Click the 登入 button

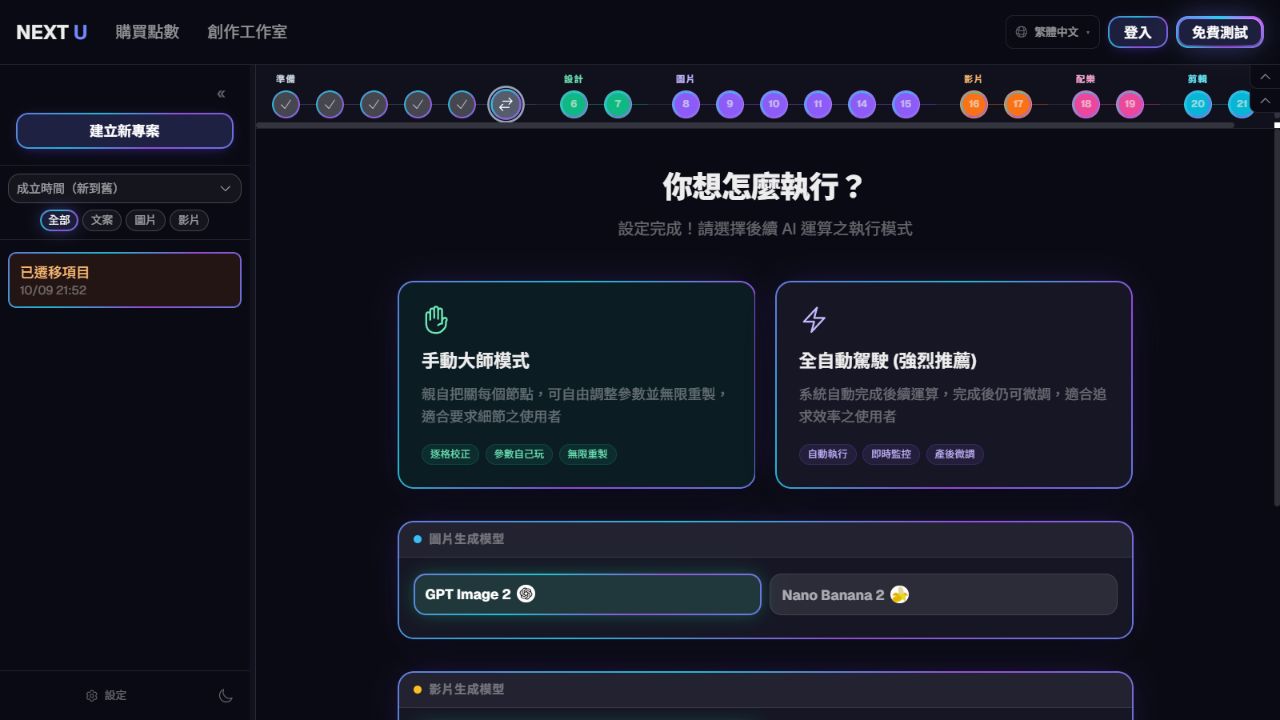[1138, 32]
